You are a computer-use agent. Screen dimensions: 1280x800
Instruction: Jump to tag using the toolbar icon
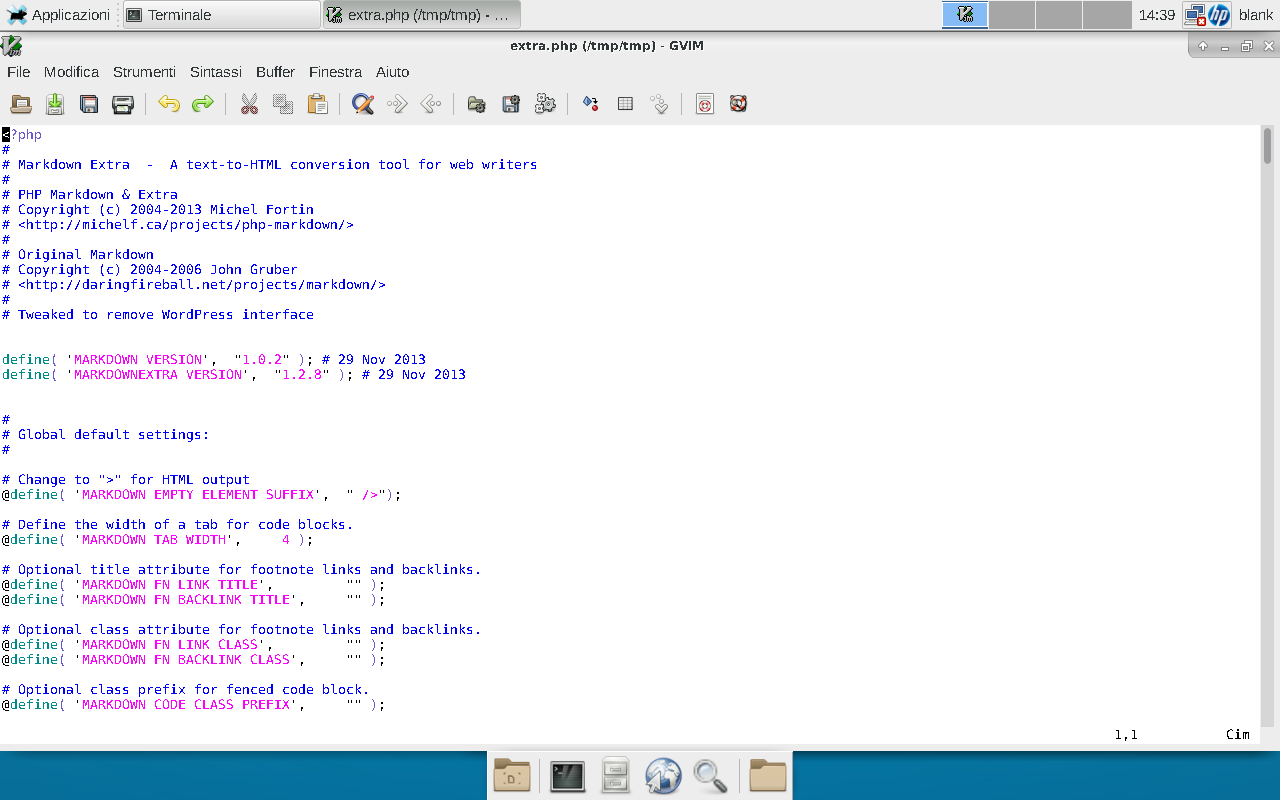tap(659, 104)
